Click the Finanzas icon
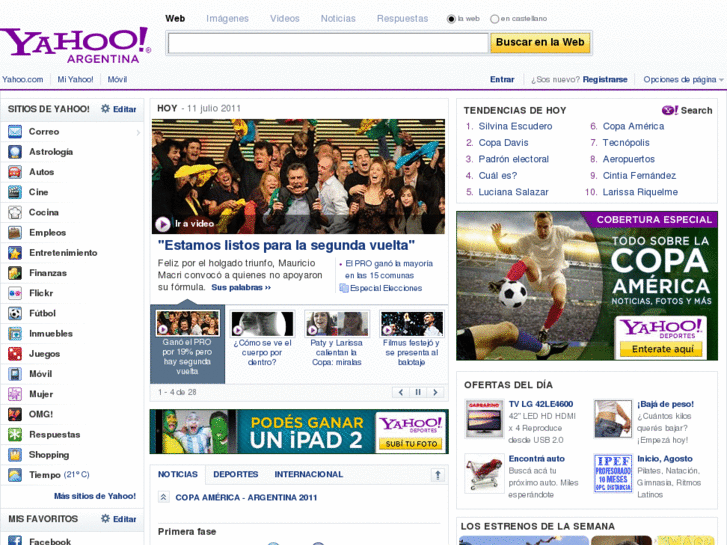727x545 pixels. coord(15,273)
